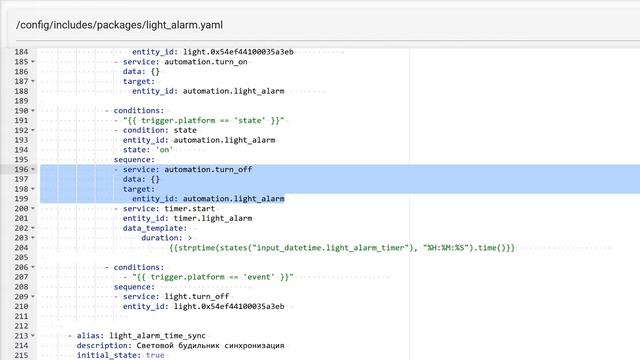Image resolution: width=640 pixels, height=360 pixels.
Task: Click 'light.turn_off' service on line 209
Action: click(x=197, y=297)
